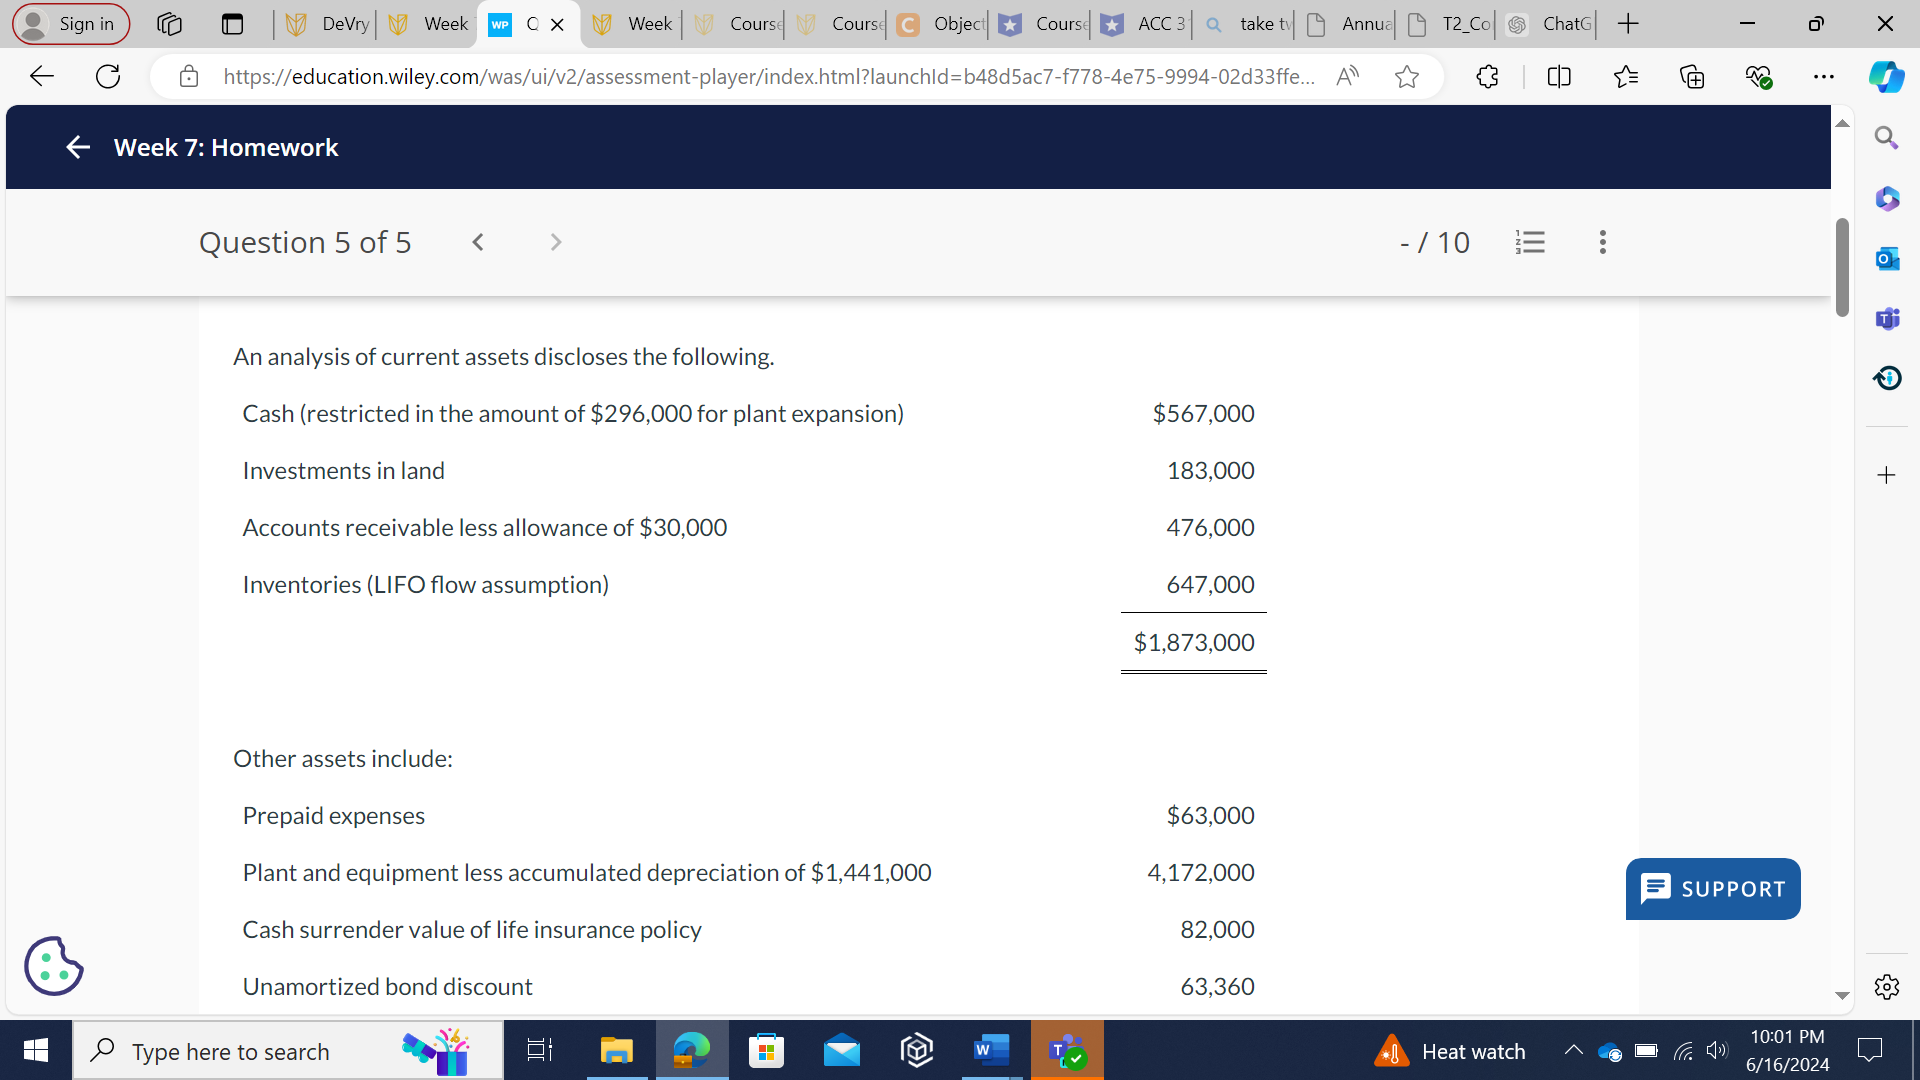Screen dimensions: 1920x1080
Task: Go back using Week 7 Homework arrow
Action: coord(77,148)
